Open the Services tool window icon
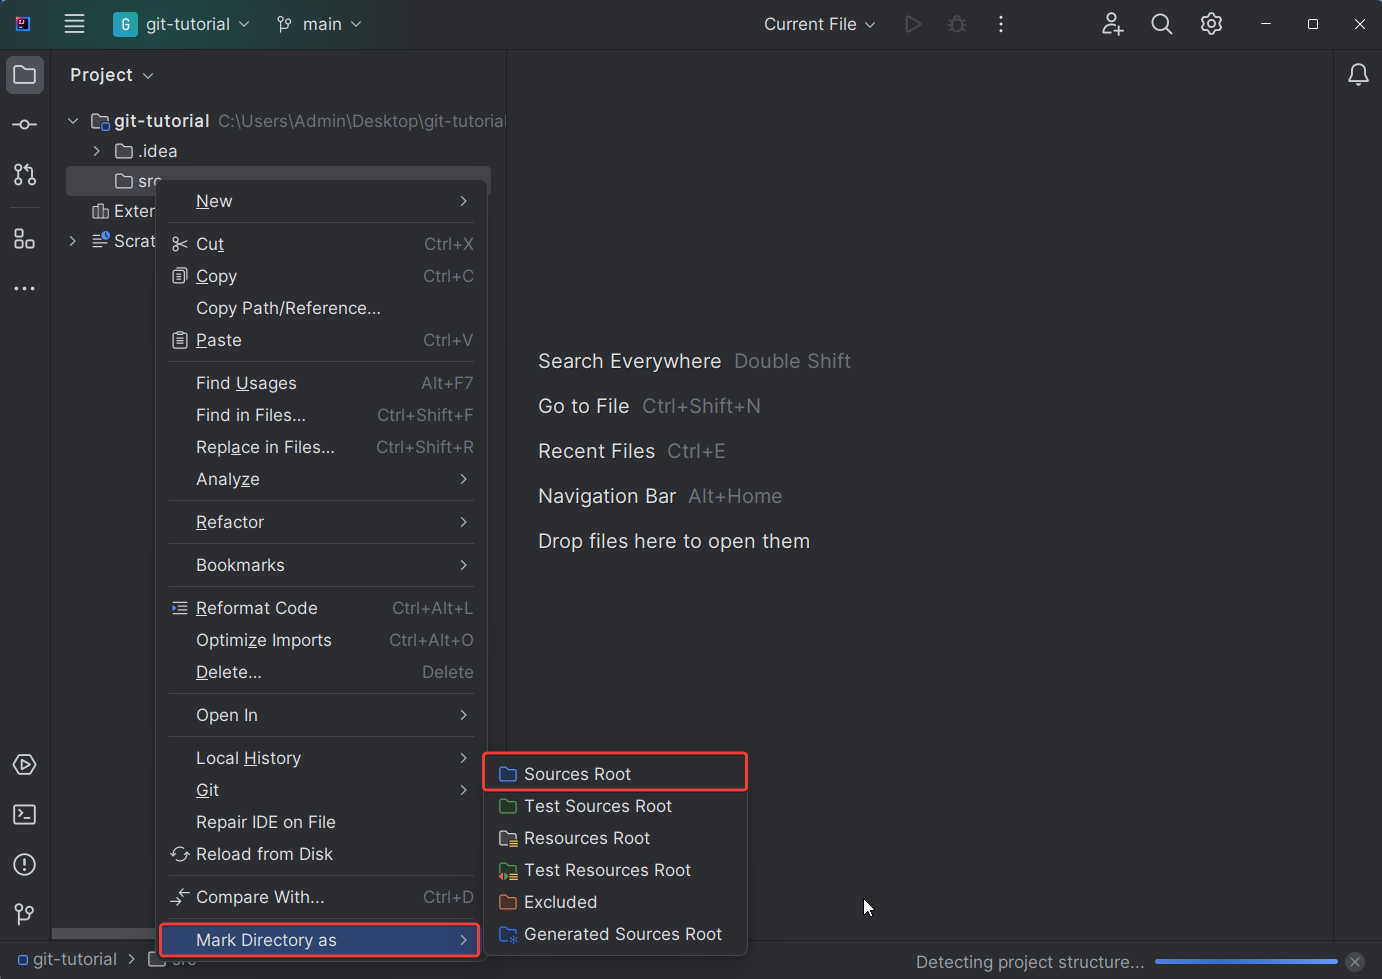1382x979 pixels. pyautogui.click(x=25, y=765)
